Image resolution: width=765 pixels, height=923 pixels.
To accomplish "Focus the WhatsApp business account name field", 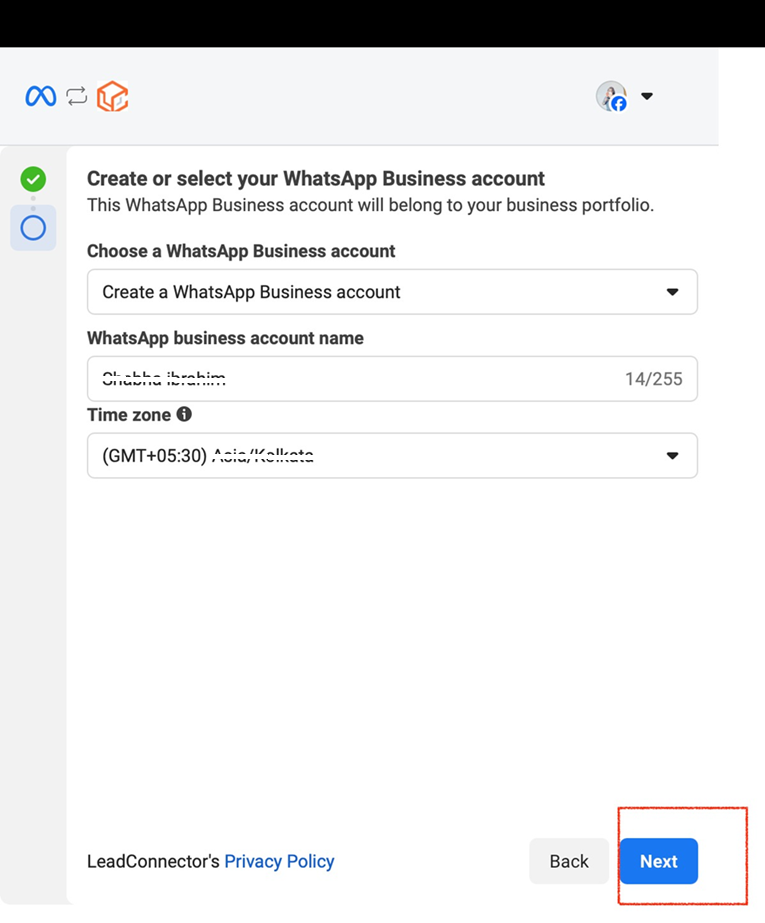I will pos(350,379).
